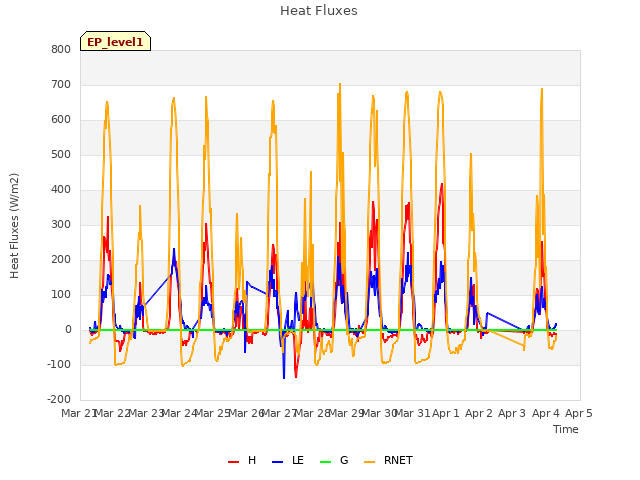Click the green G legend color marker
This screenshot has height=480, width=640.
[x=325, y=462]
